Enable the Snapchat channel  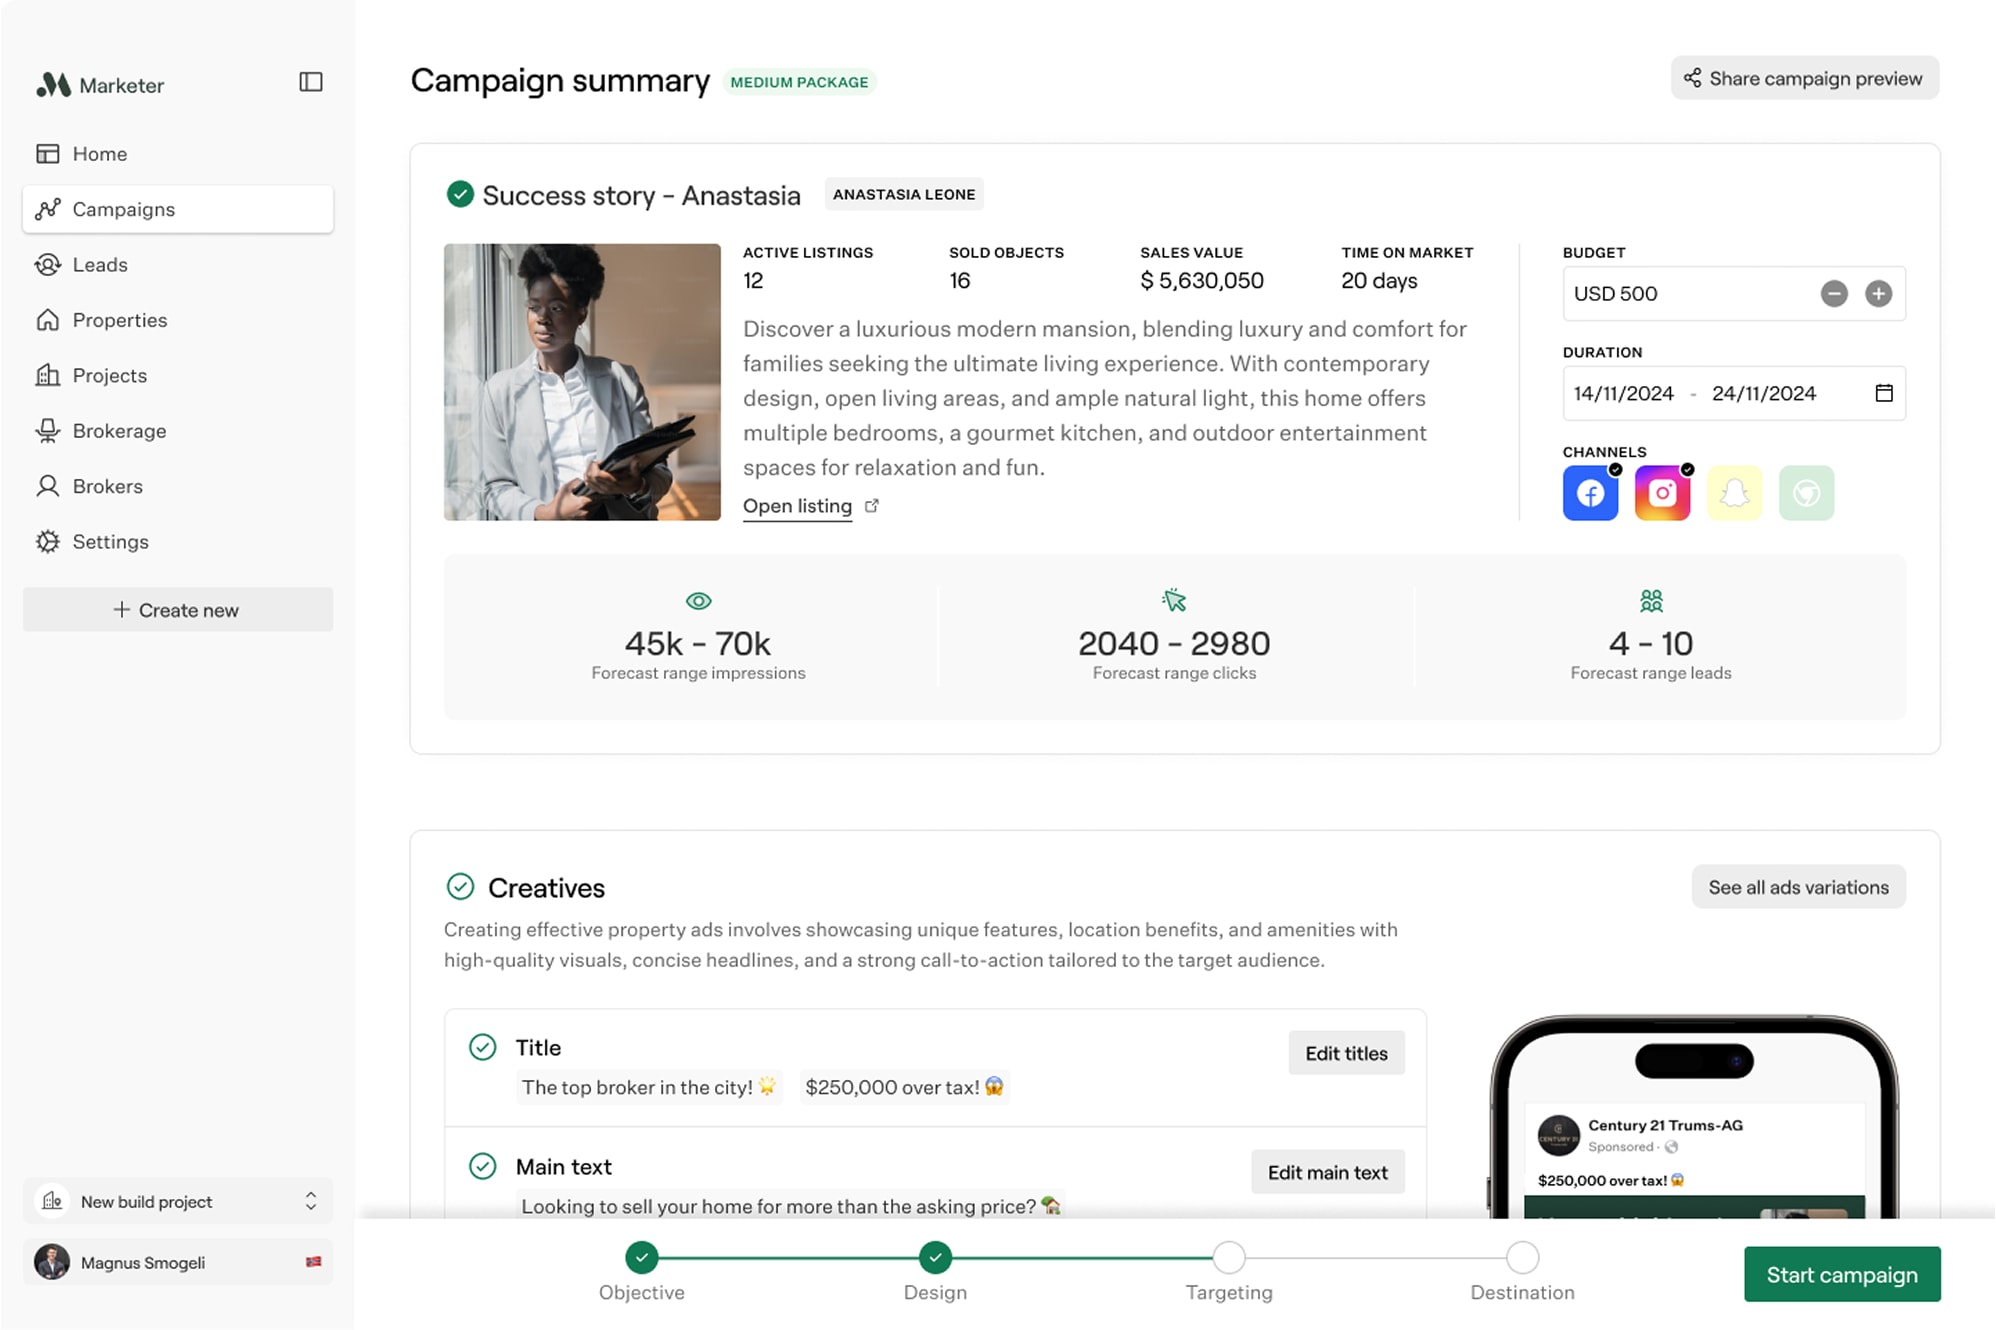1734,493
